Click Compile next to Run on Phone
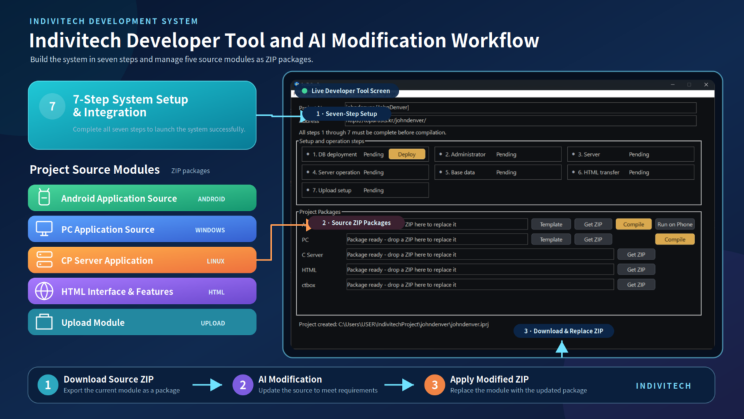The width and height of the screenshot is (744, 419). (633, 224)
